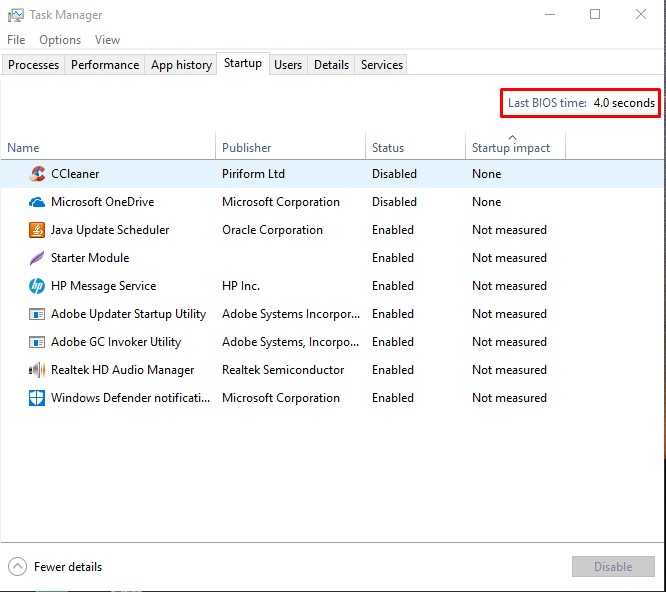Click Piriform Ltd publisher cell

[253, 174]
